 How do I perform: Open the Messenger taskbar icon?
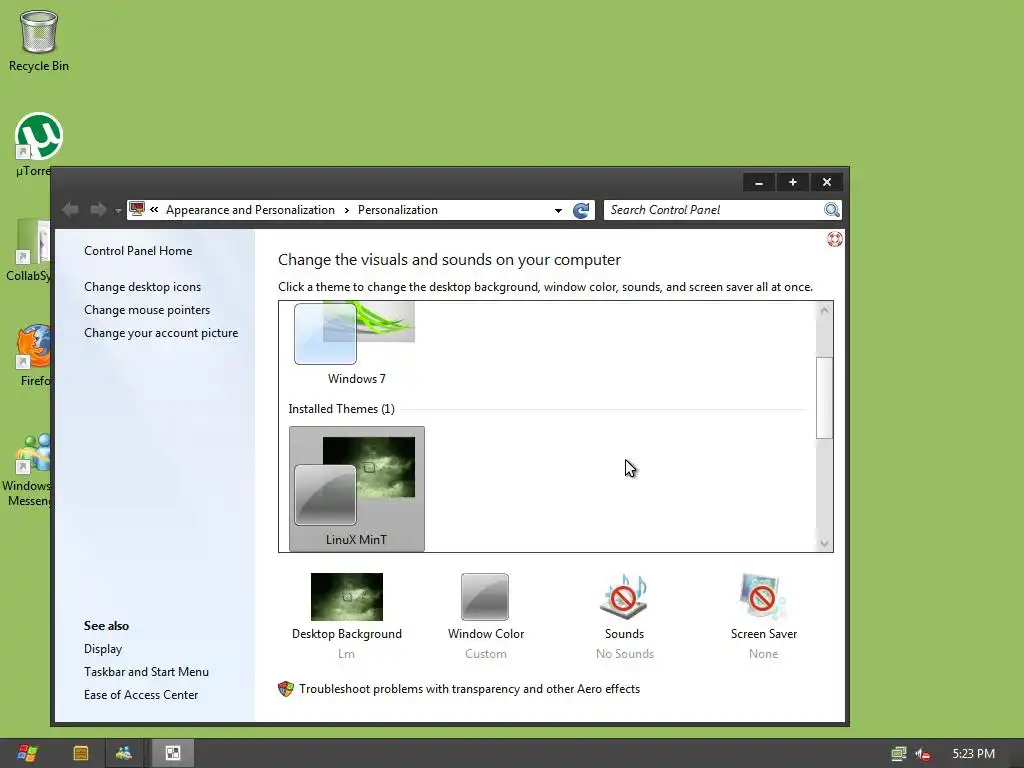pos(123,753)
